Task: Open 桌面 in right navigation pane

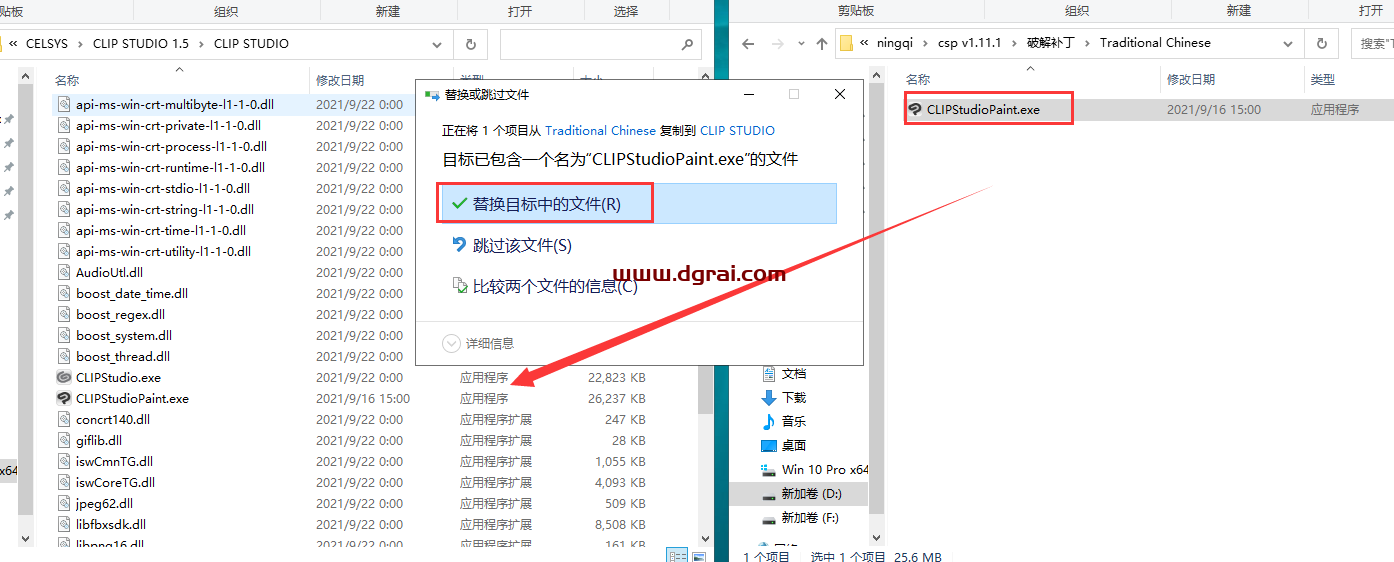Action: coord(794,446)
